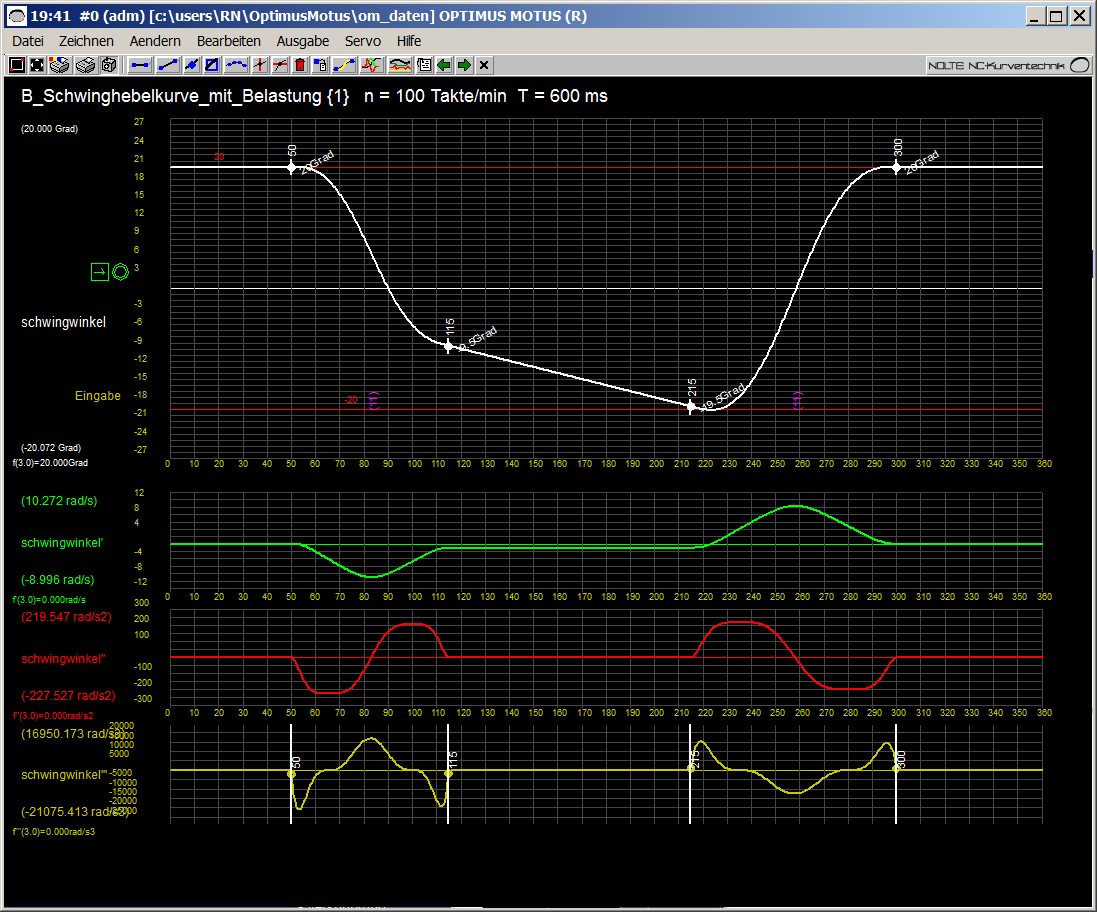Select the curve point at 115 degrees

[448, 345]
